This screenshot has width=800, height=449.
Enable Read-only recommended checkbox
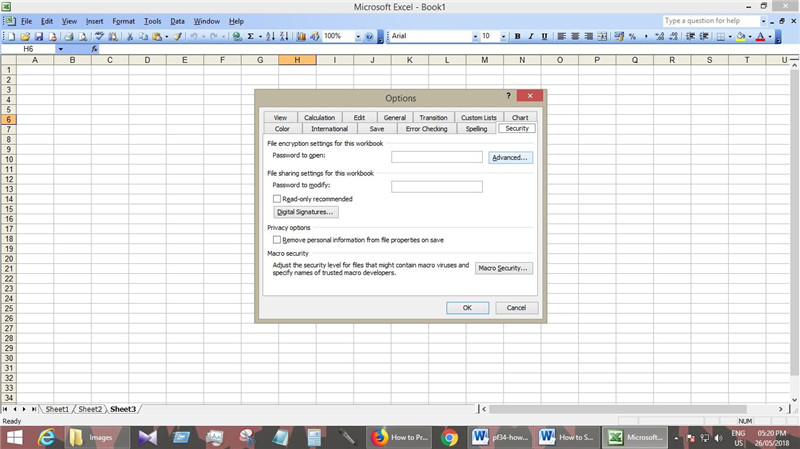pos(277,198)
